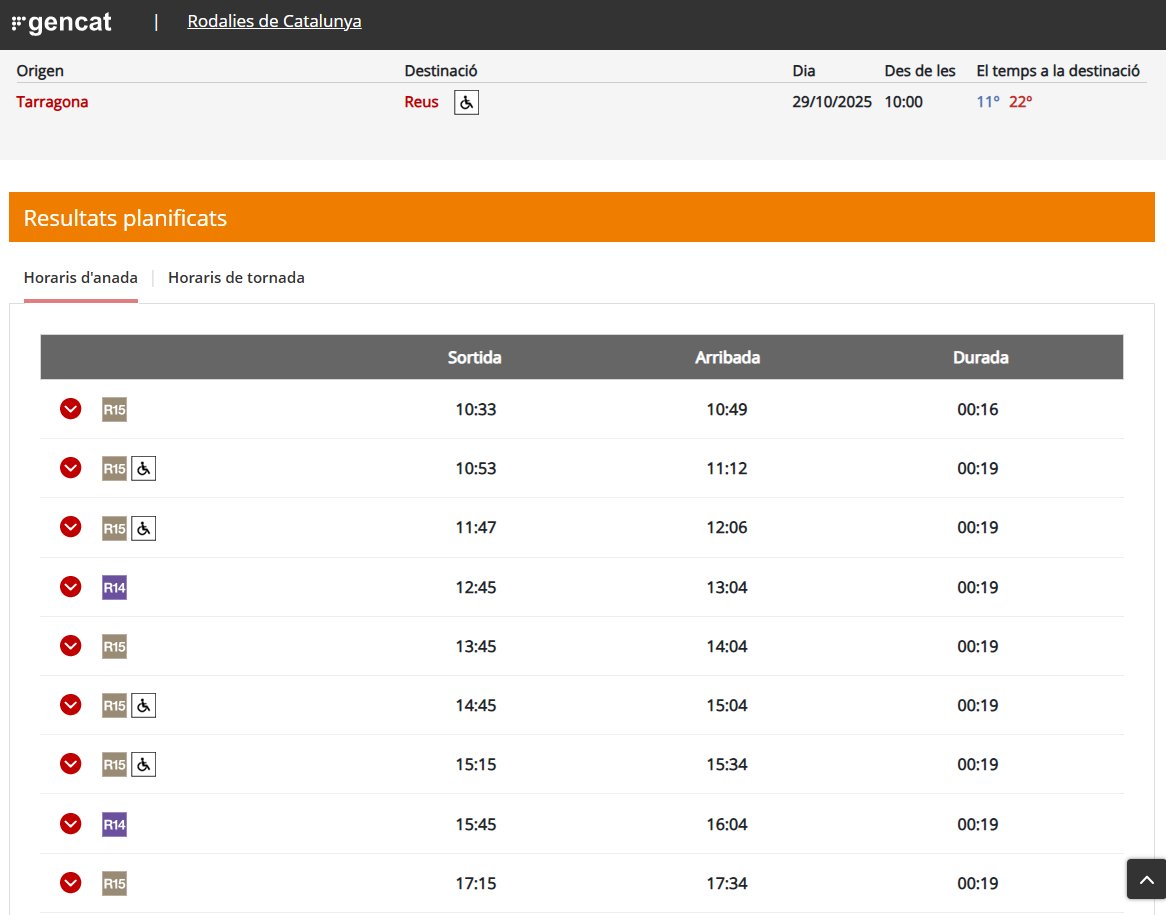Click the gencat logo
This screenshot has height=915, width=1166.
[62, 23]
